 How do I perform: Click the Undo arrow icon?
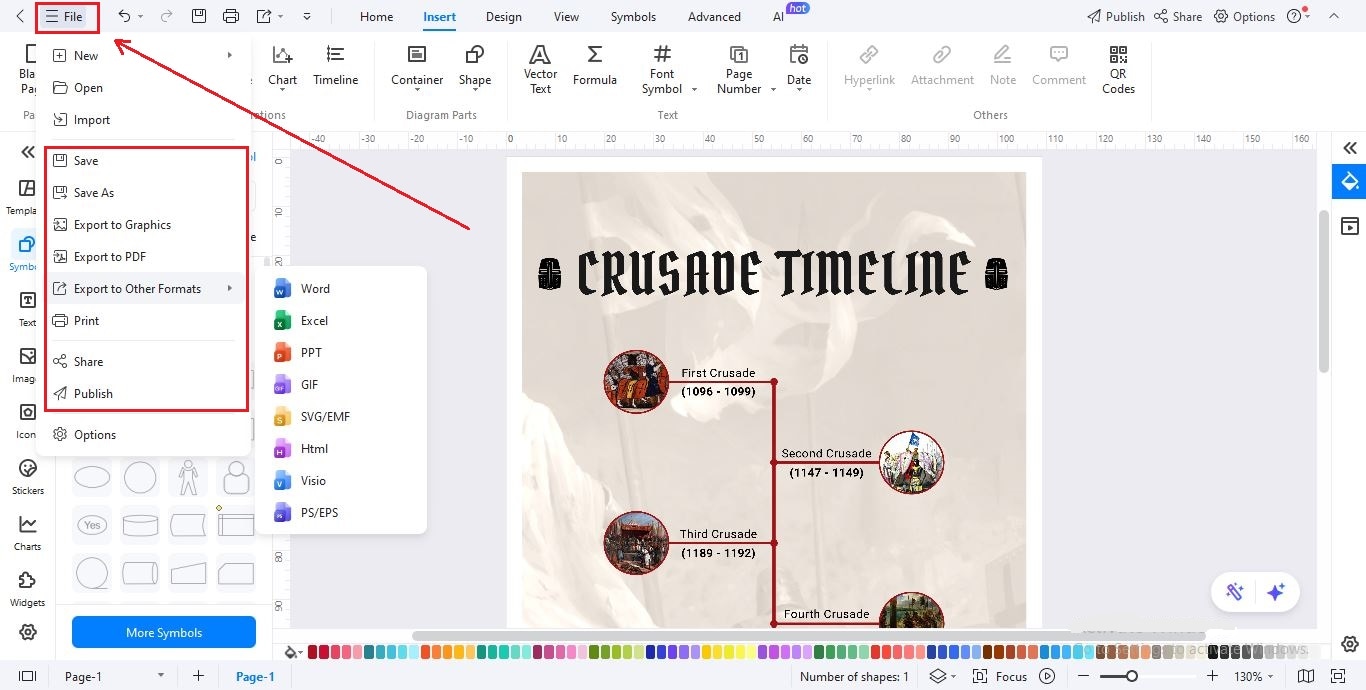(x=124, y=16)
